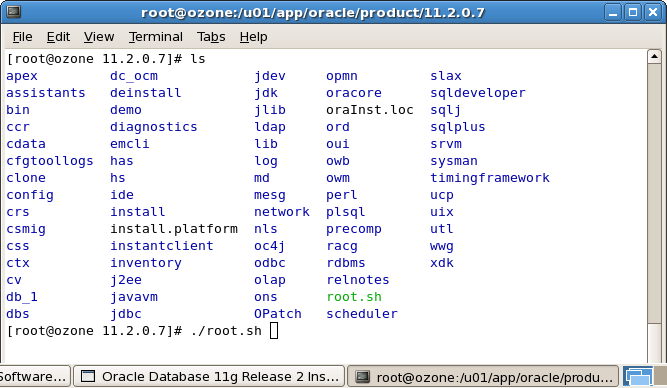Image resolution: width=667 pixels, height=388 pixels.
Task: Click the db_1 directory name
Action: (22, 297)
